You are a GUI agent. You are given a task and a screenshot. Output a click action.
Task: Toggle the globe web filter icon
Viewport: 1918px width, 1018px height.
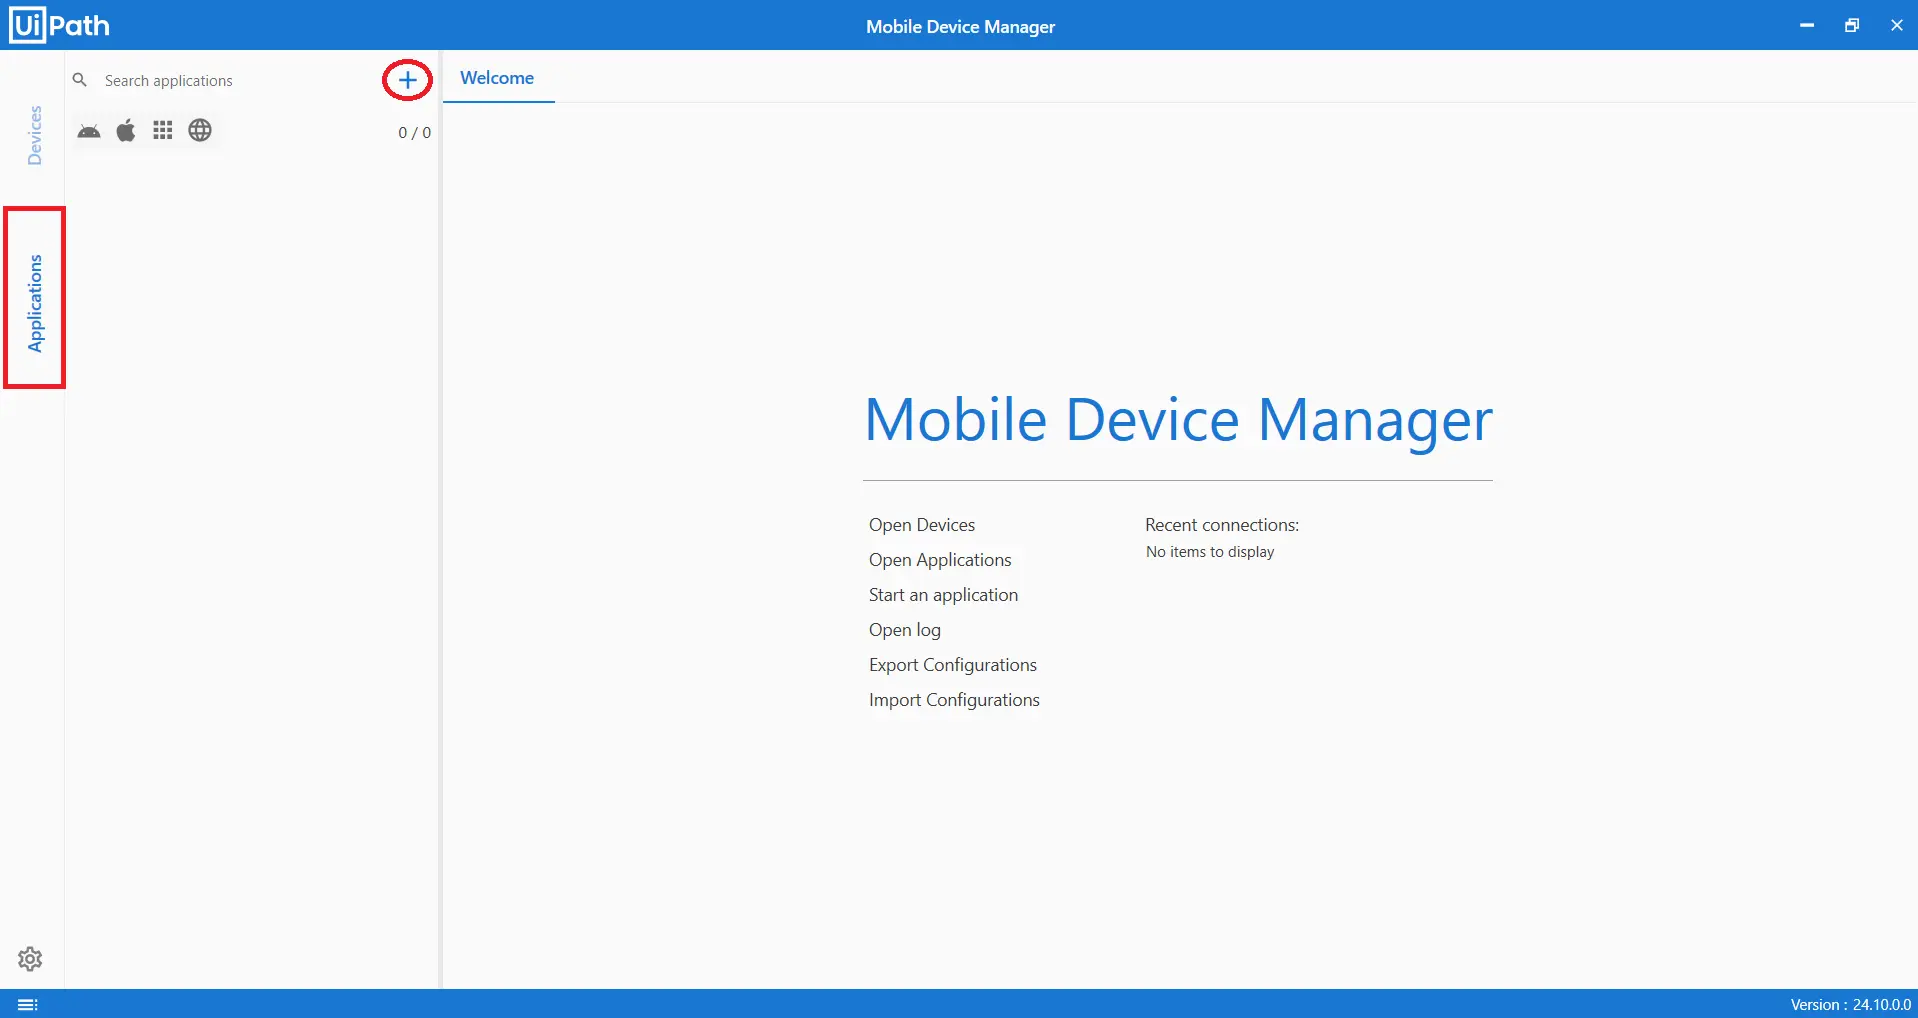tap(200, 131)
